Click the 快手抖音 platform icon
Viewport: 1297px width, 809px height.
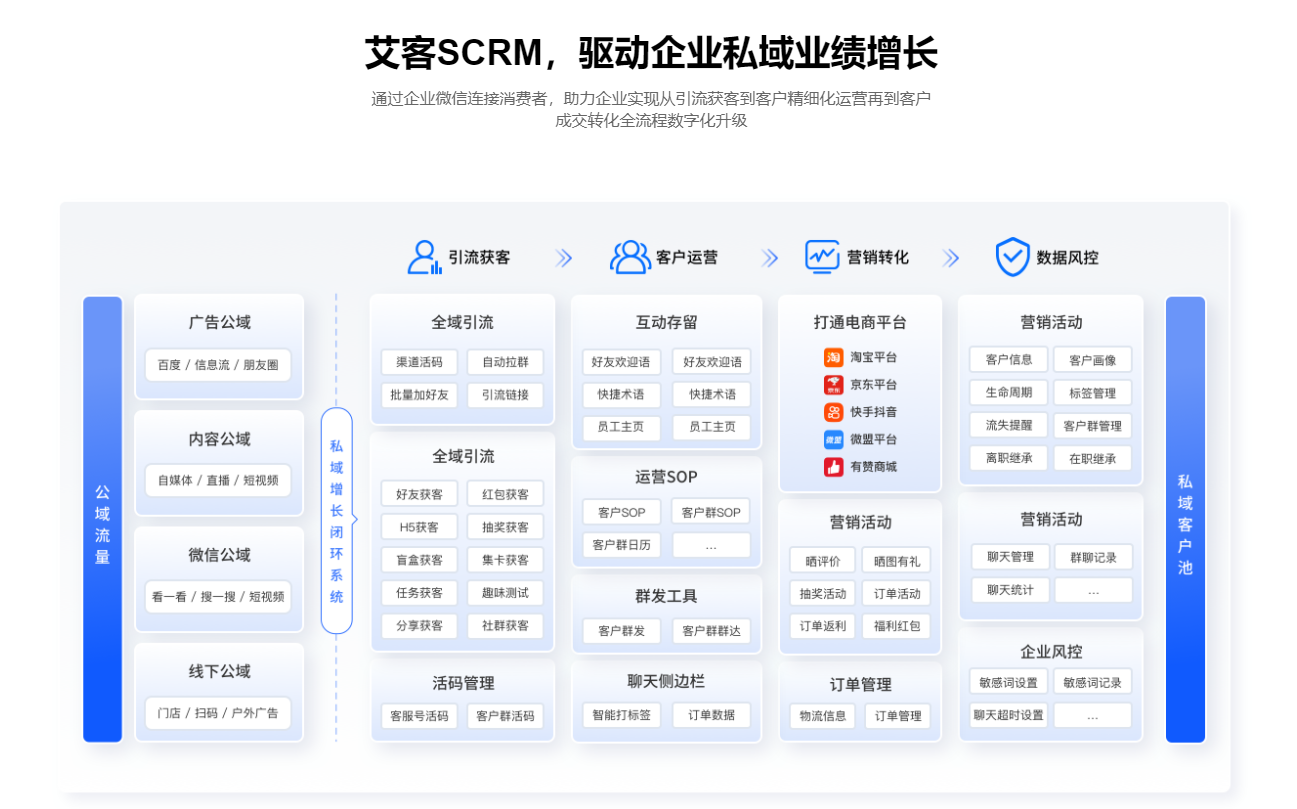[833, 412]
